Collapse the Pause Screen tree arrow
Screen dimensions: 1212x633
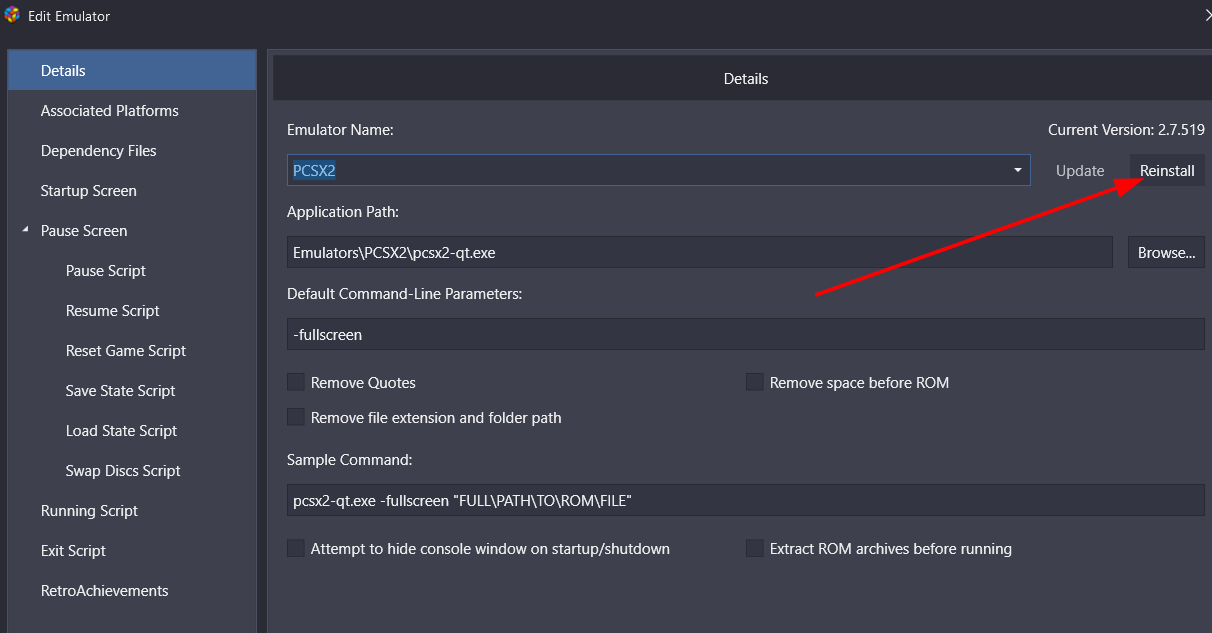click(x=25, y=230)
